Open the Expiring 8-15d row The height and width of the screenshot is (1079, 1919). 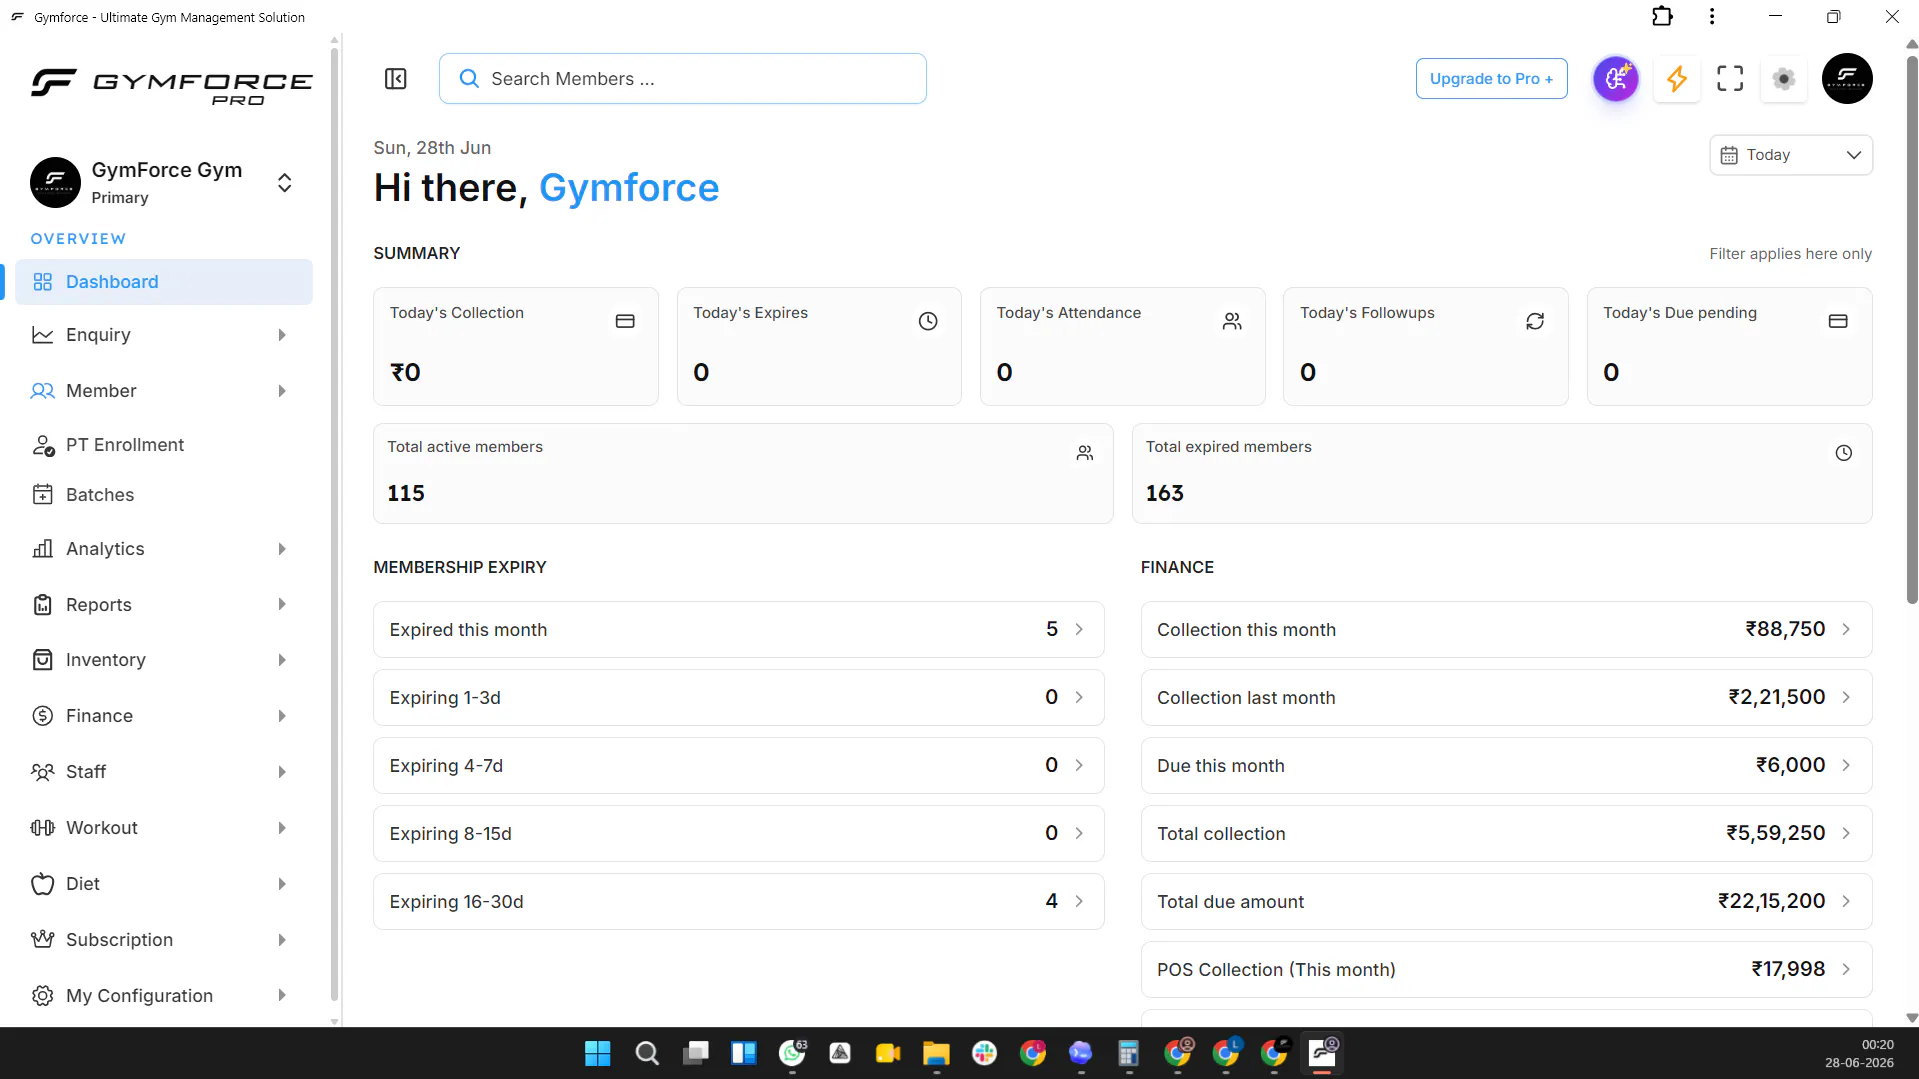click(x=738, y=833)
